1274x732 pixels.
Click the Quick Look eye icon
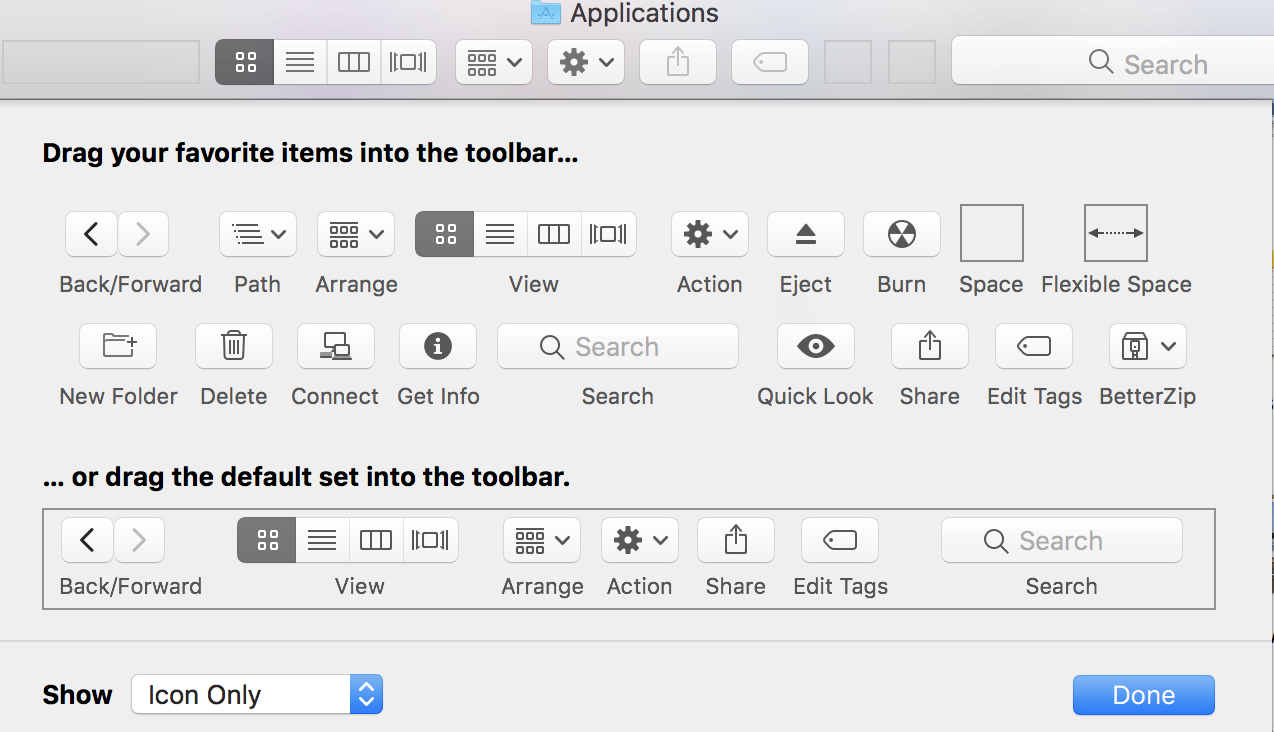click(815, 346)
